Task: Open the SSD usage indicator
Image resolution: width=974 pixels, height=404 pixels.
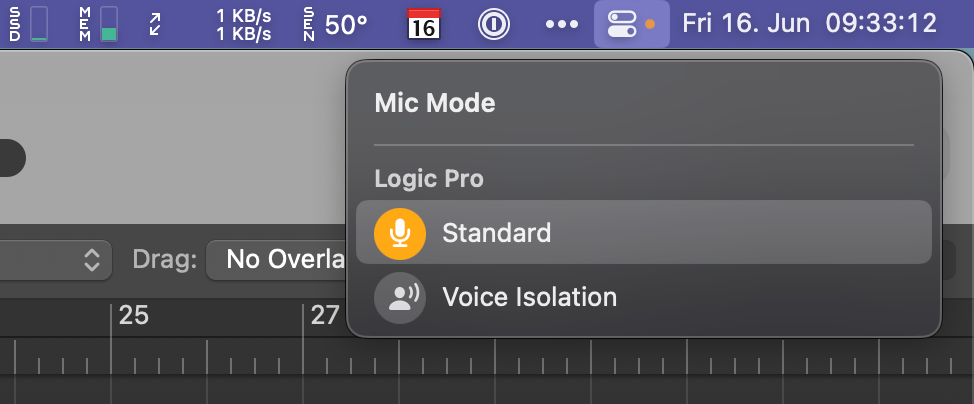Action: point(30,24)
